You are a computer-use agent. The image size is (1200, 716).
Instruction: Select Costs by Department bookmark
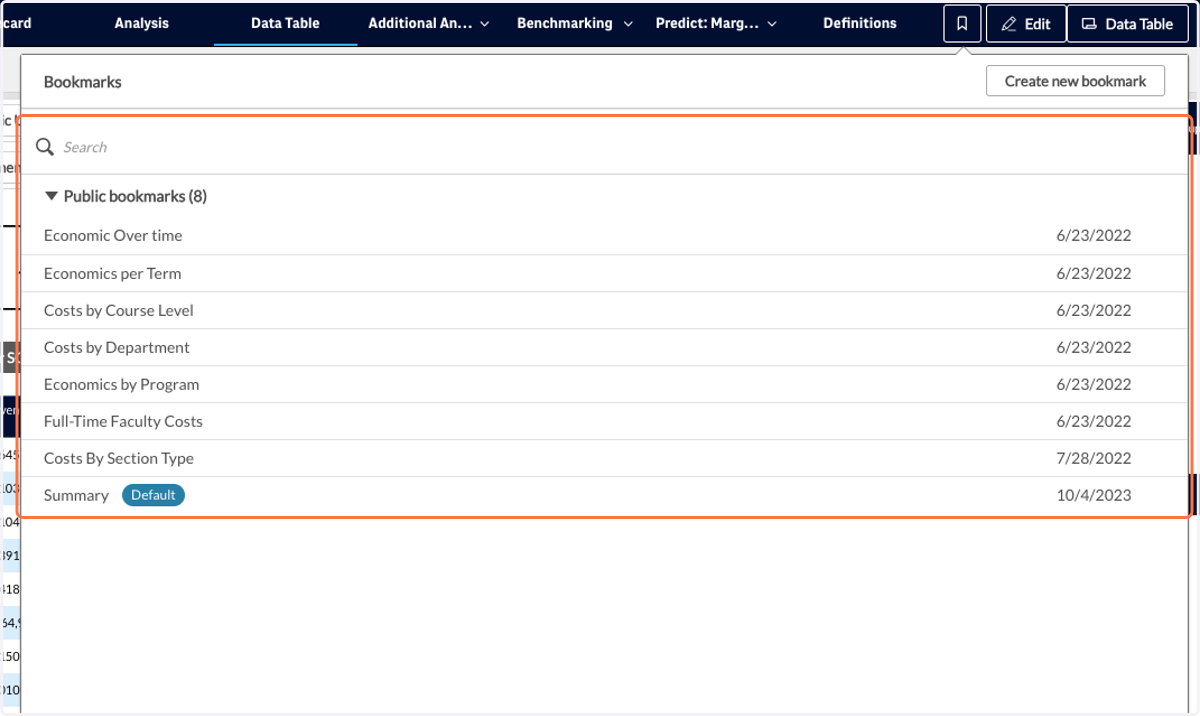coord(605,347)
